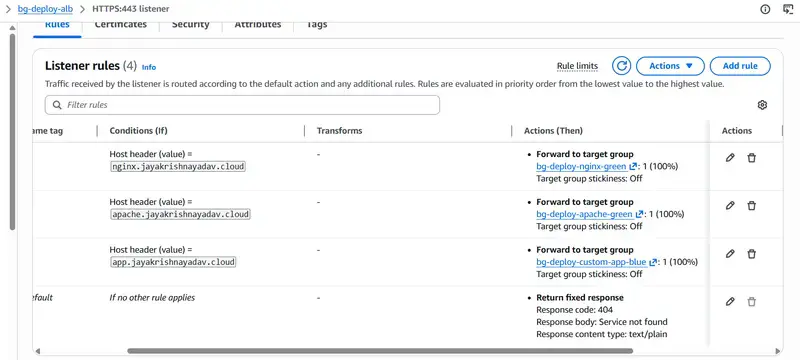Click the breadcrumb chevron before bg-deploy-alb
Screen dimensions: 800x360
click(8, 9)
